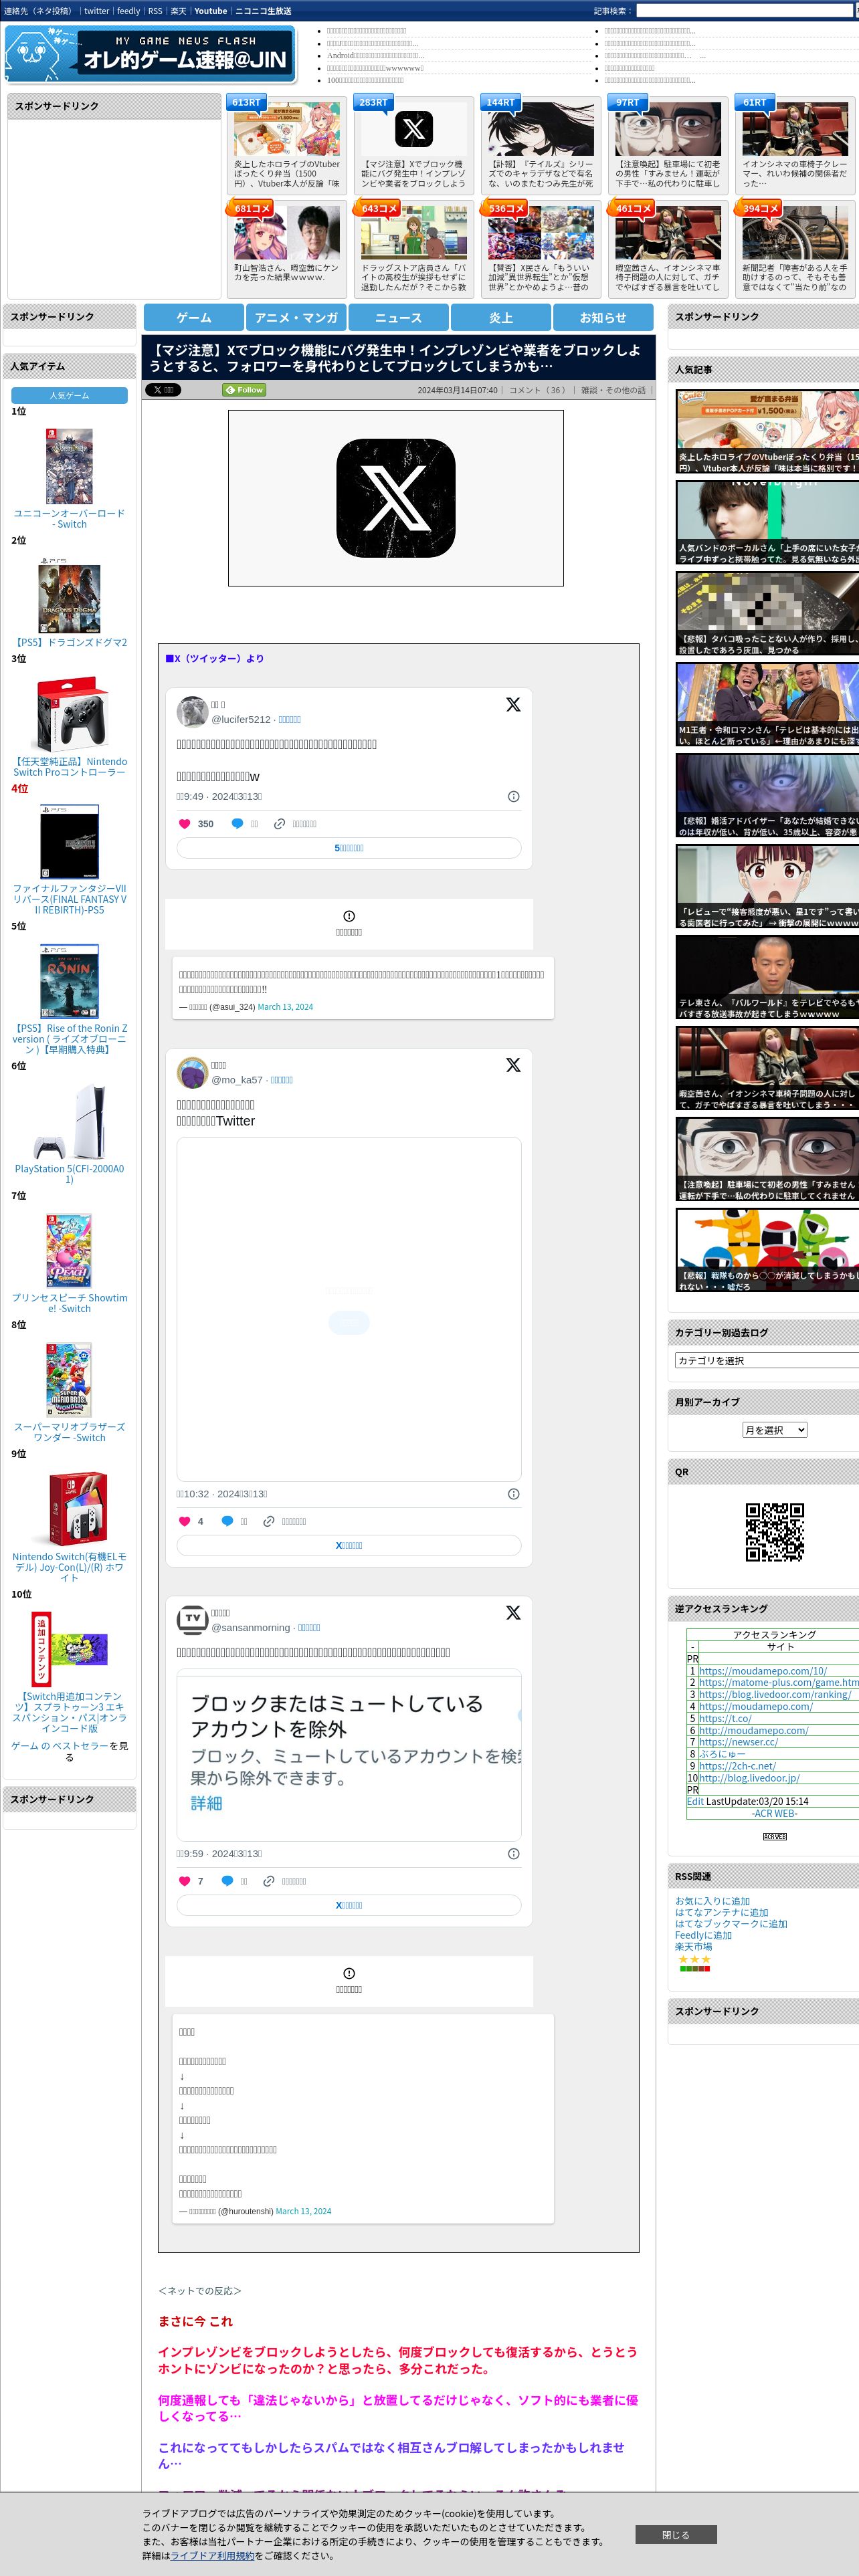Open the @lucifer5212 profile avatar
Viewport: 859px width, 2576px height.
(192, 712)
